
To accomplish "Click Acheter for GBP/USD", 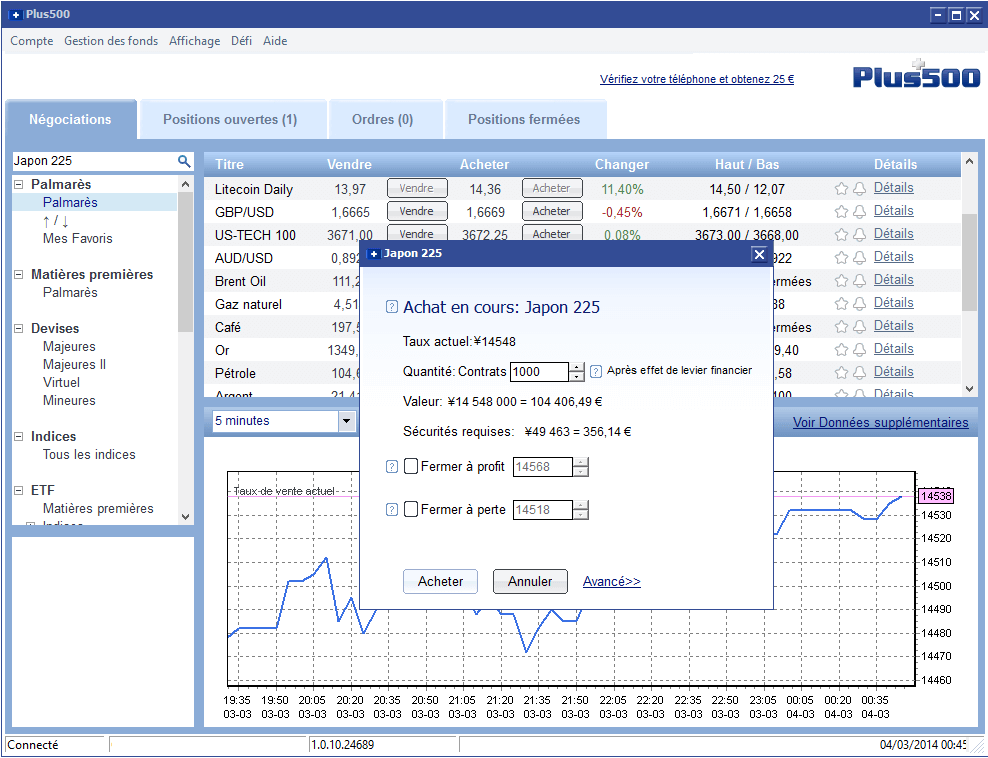I will [x=552, y=211].
